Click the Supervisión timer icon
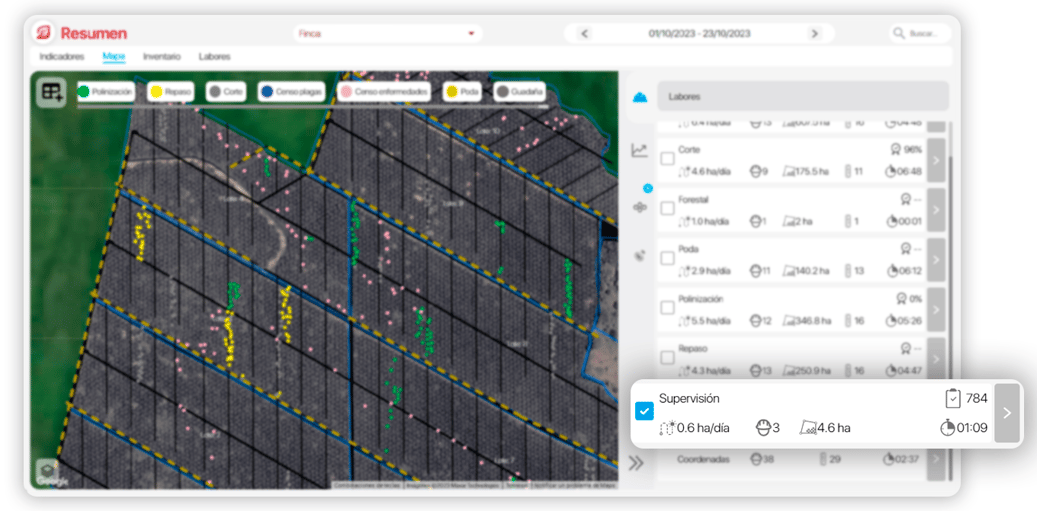 pos(947,428)
